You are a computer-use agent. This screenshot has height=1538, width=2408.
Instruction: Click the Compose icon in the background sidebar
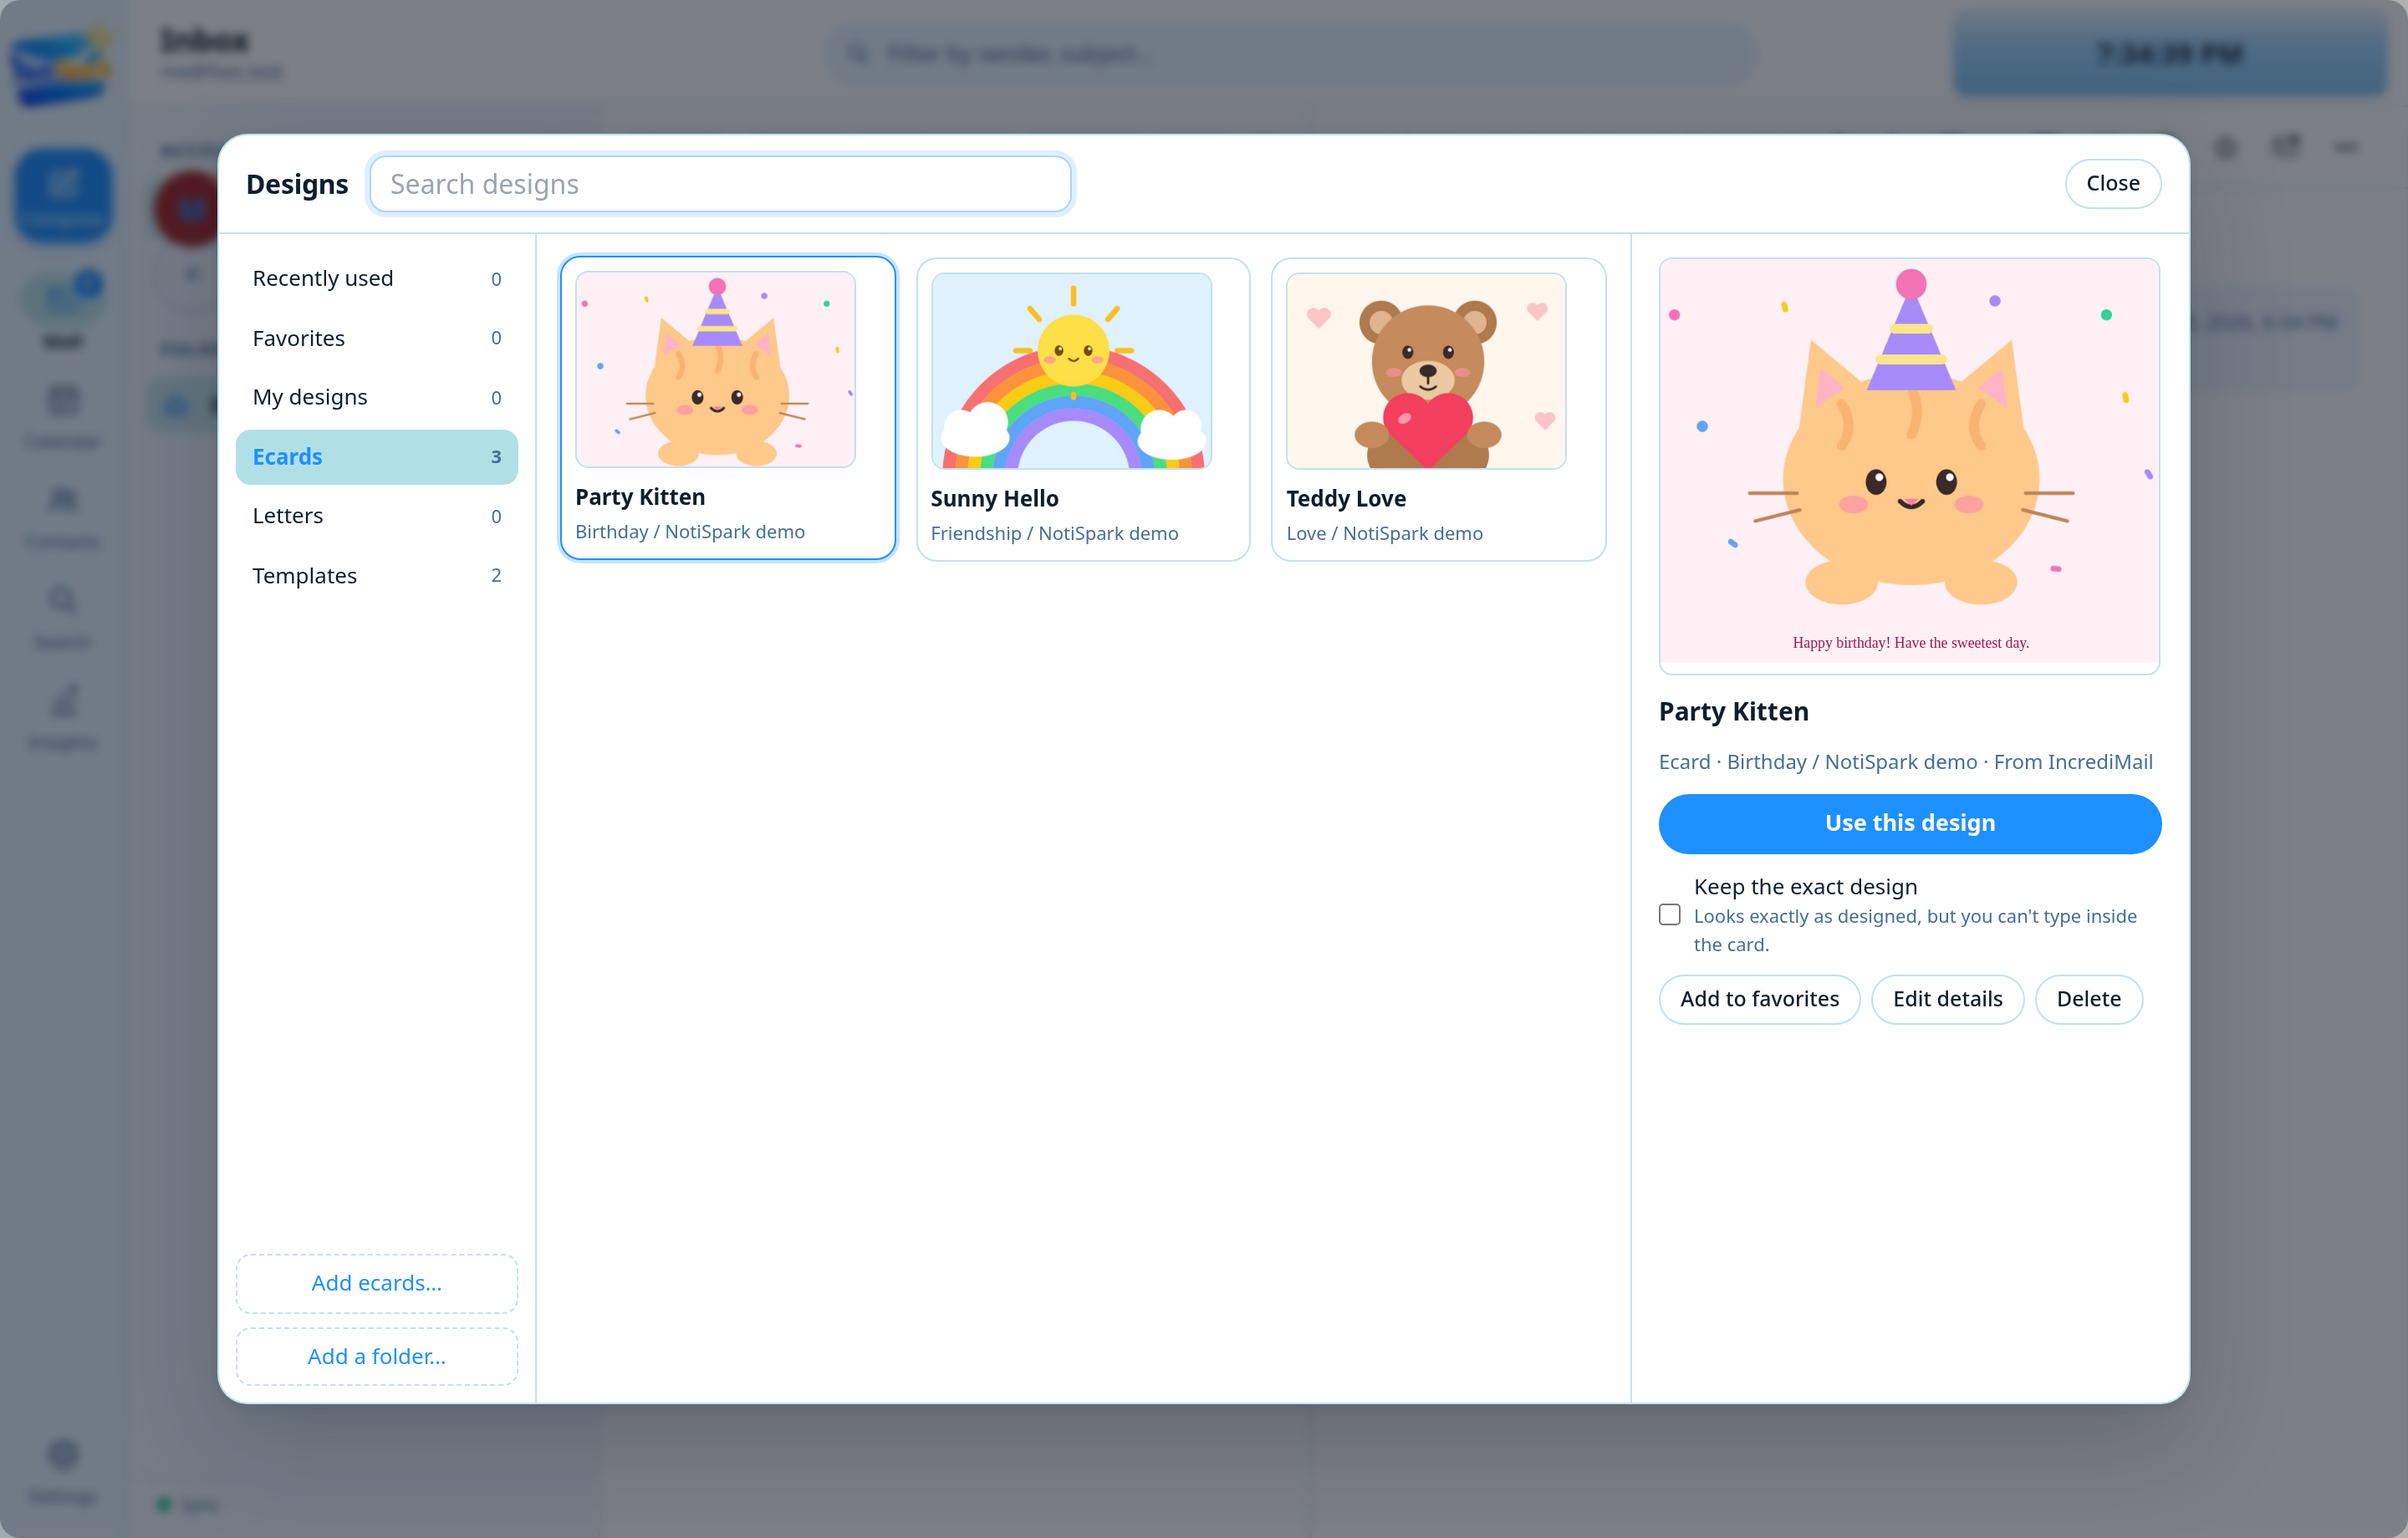pyautogui.click(x=63, y=195)
